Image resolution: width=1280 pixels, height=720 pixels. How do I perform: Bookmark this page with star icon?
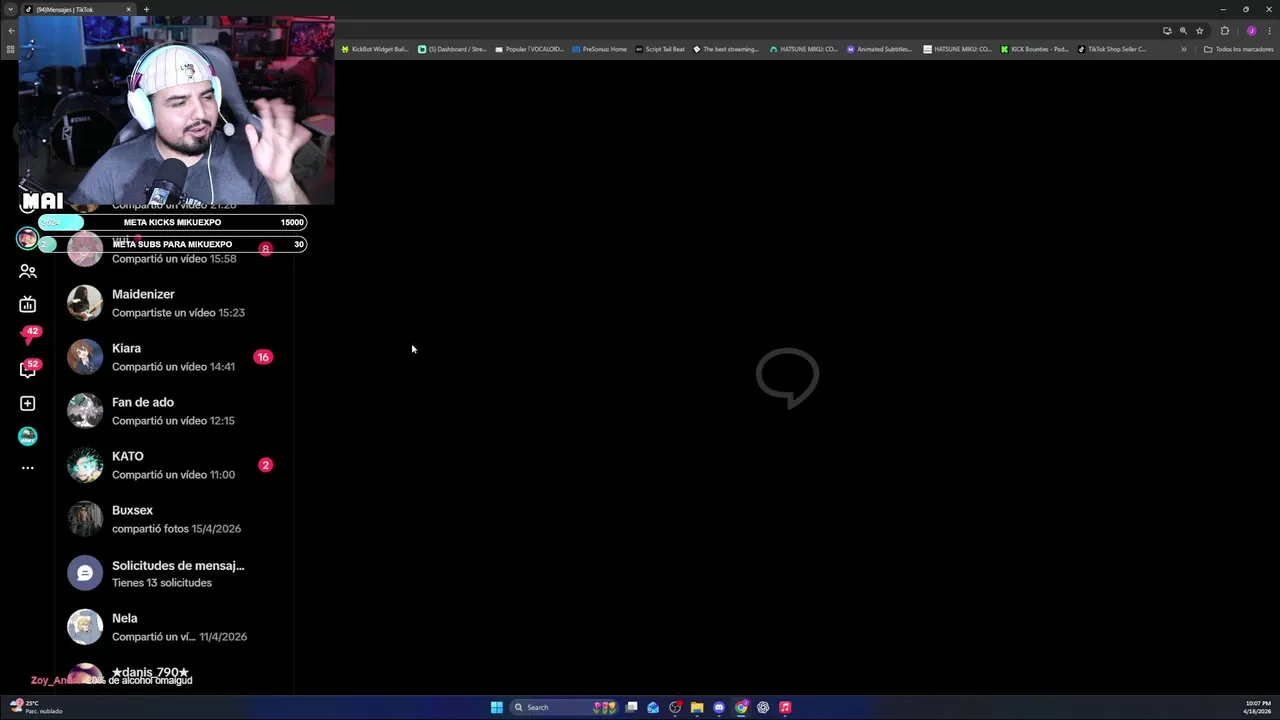1200,31
